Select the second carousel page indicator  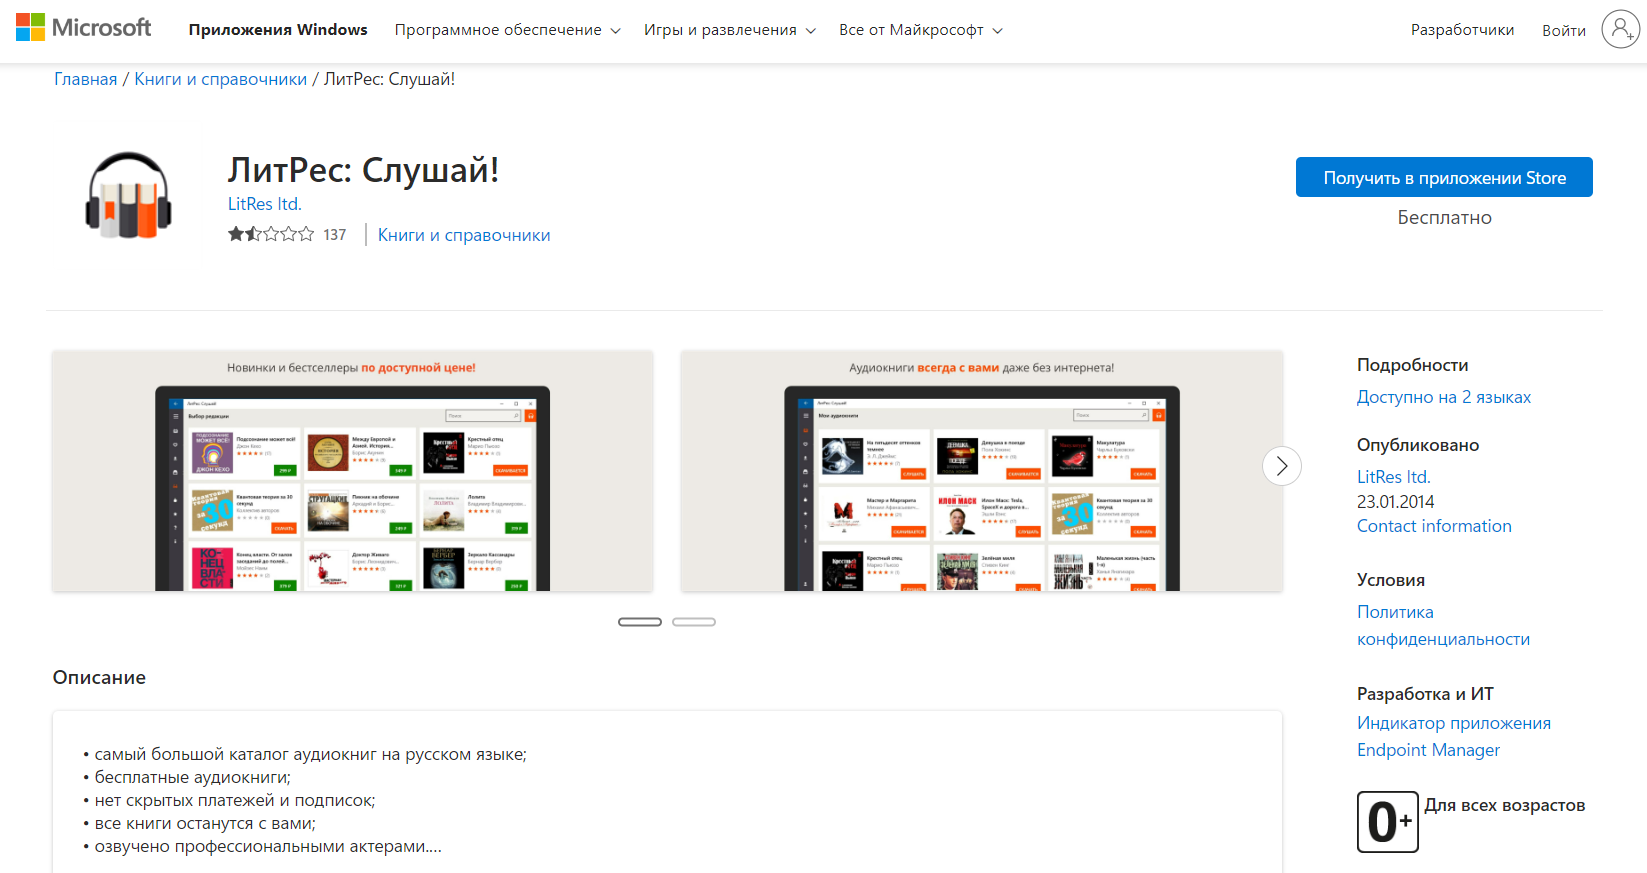(694, 622)
